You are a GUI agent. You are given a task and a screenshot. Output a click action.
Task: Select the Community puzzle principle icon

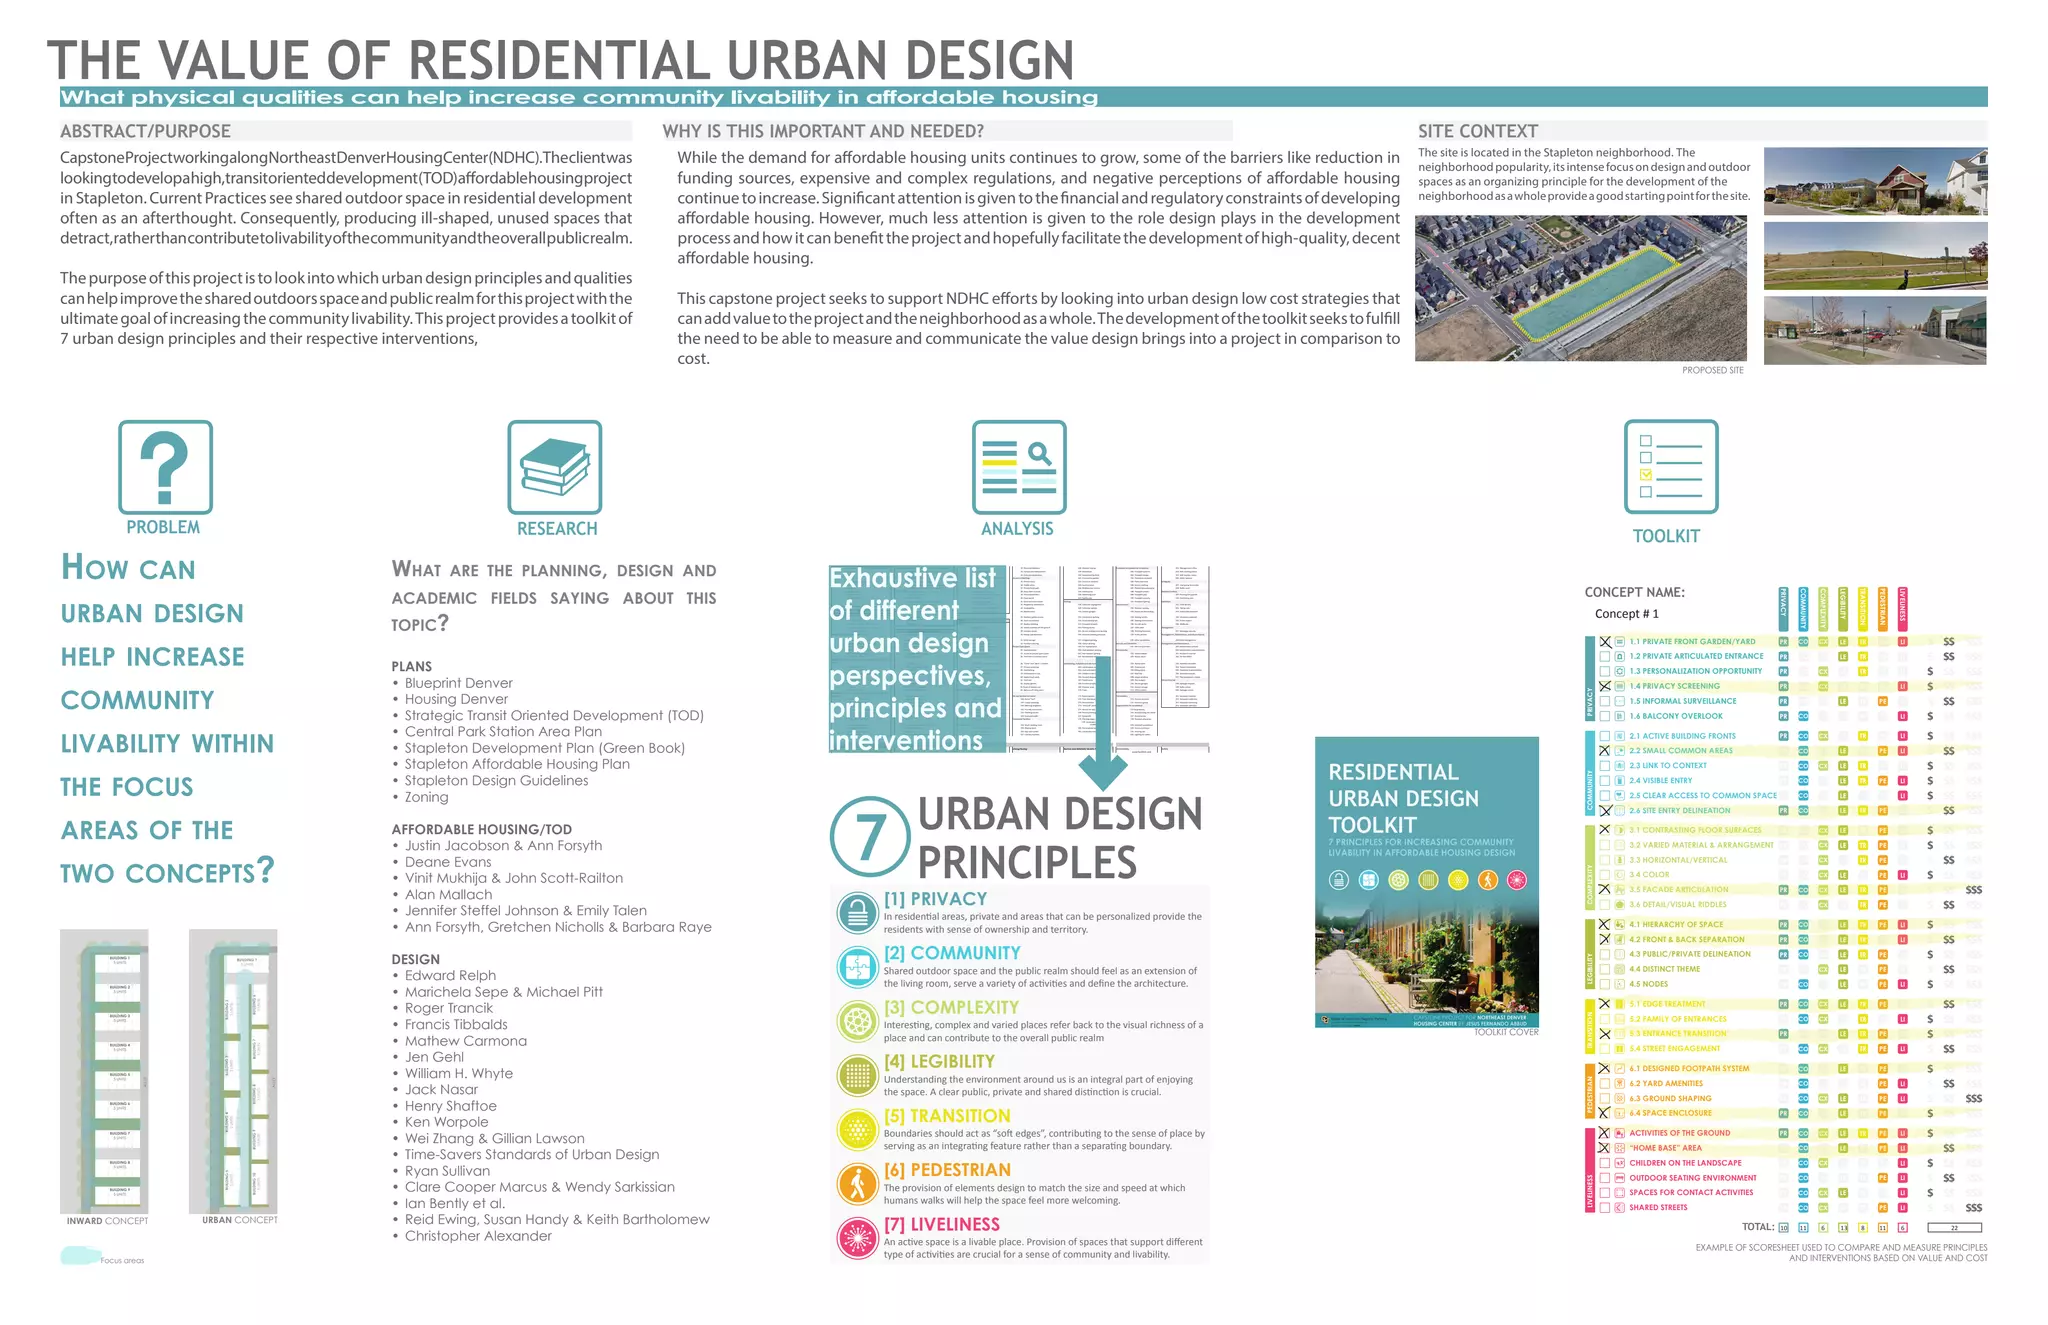[857, 967]
